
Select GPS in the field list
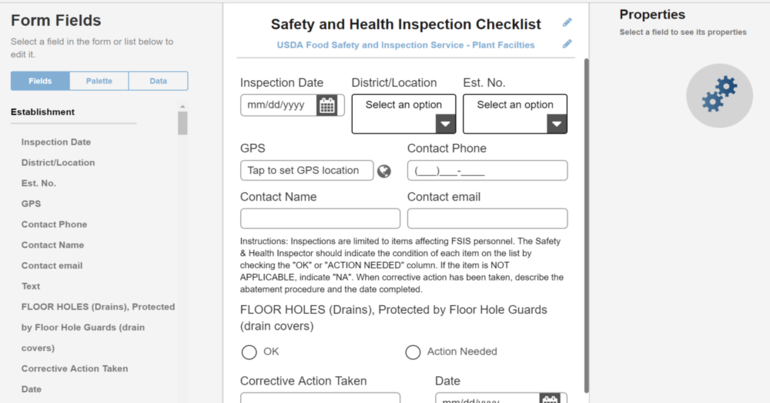coord(31,204)
